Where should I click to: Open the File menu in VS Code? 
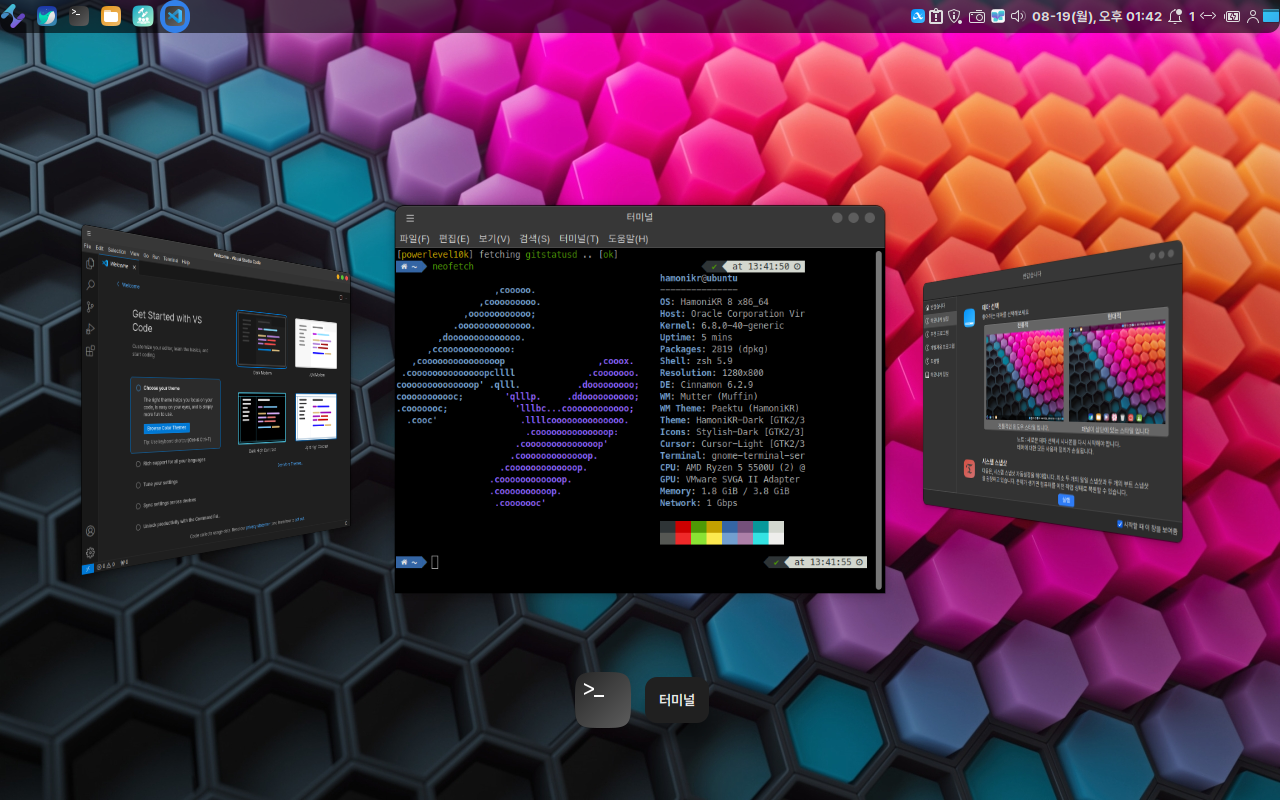[x=87, y=246]
